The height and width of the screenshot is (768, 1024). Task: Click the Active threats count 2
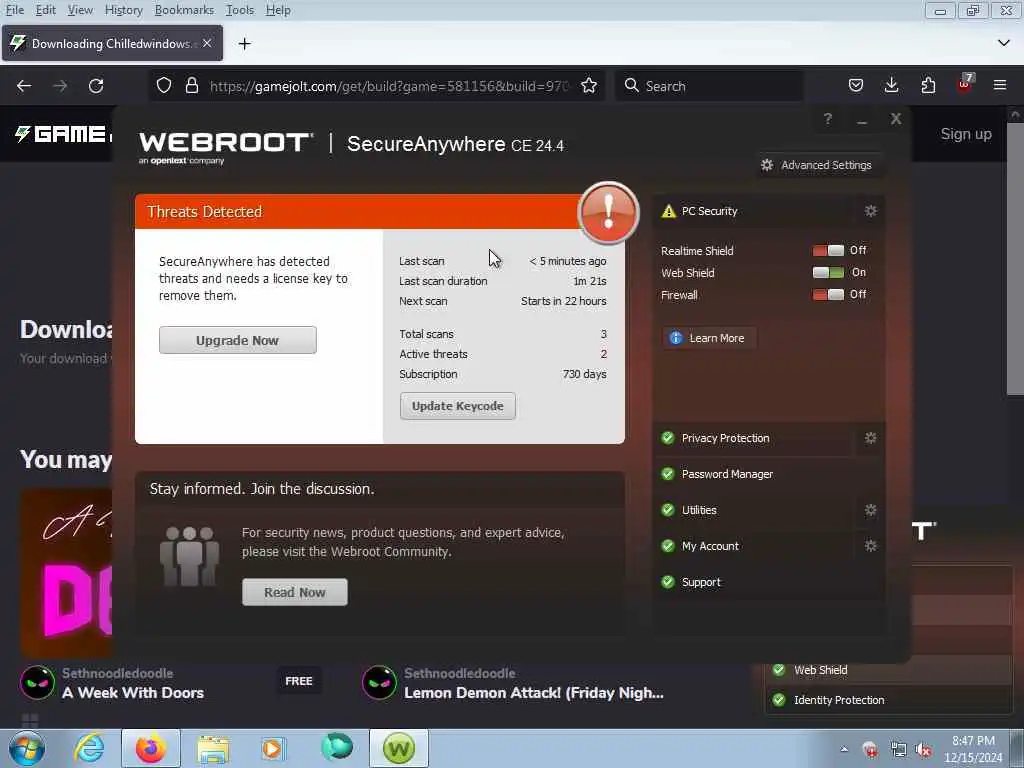(603, 354)
